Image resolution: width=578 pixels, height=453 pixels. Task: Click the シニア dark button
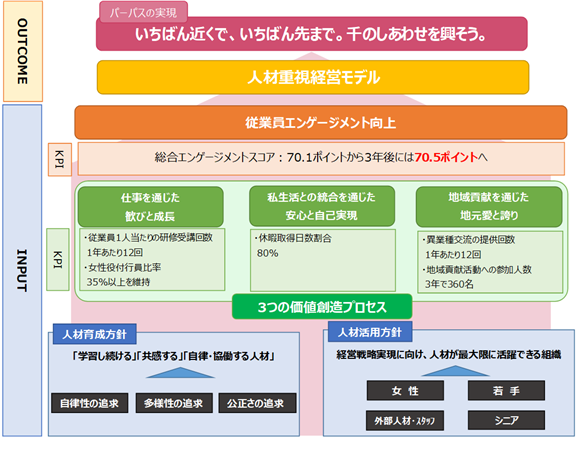(x=506, y=420)
